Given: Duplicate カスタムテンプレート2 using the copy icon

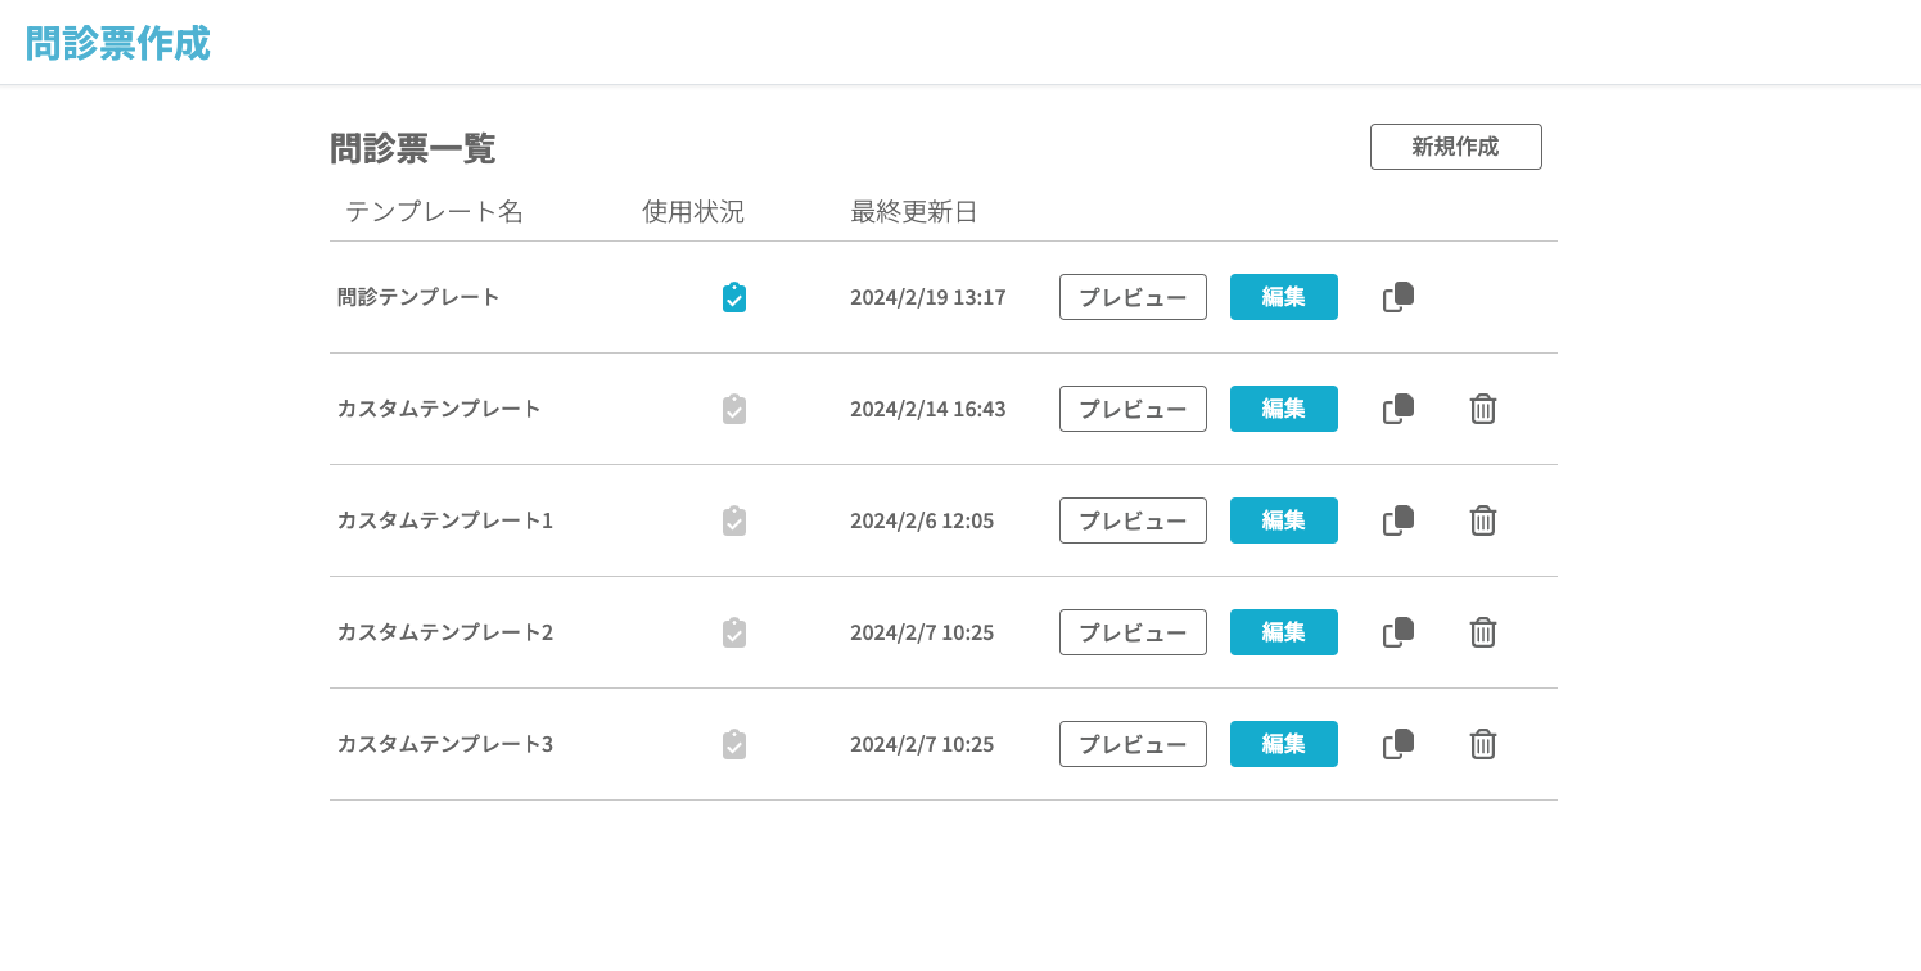Looking at the screenshot, I should 1398,633.
